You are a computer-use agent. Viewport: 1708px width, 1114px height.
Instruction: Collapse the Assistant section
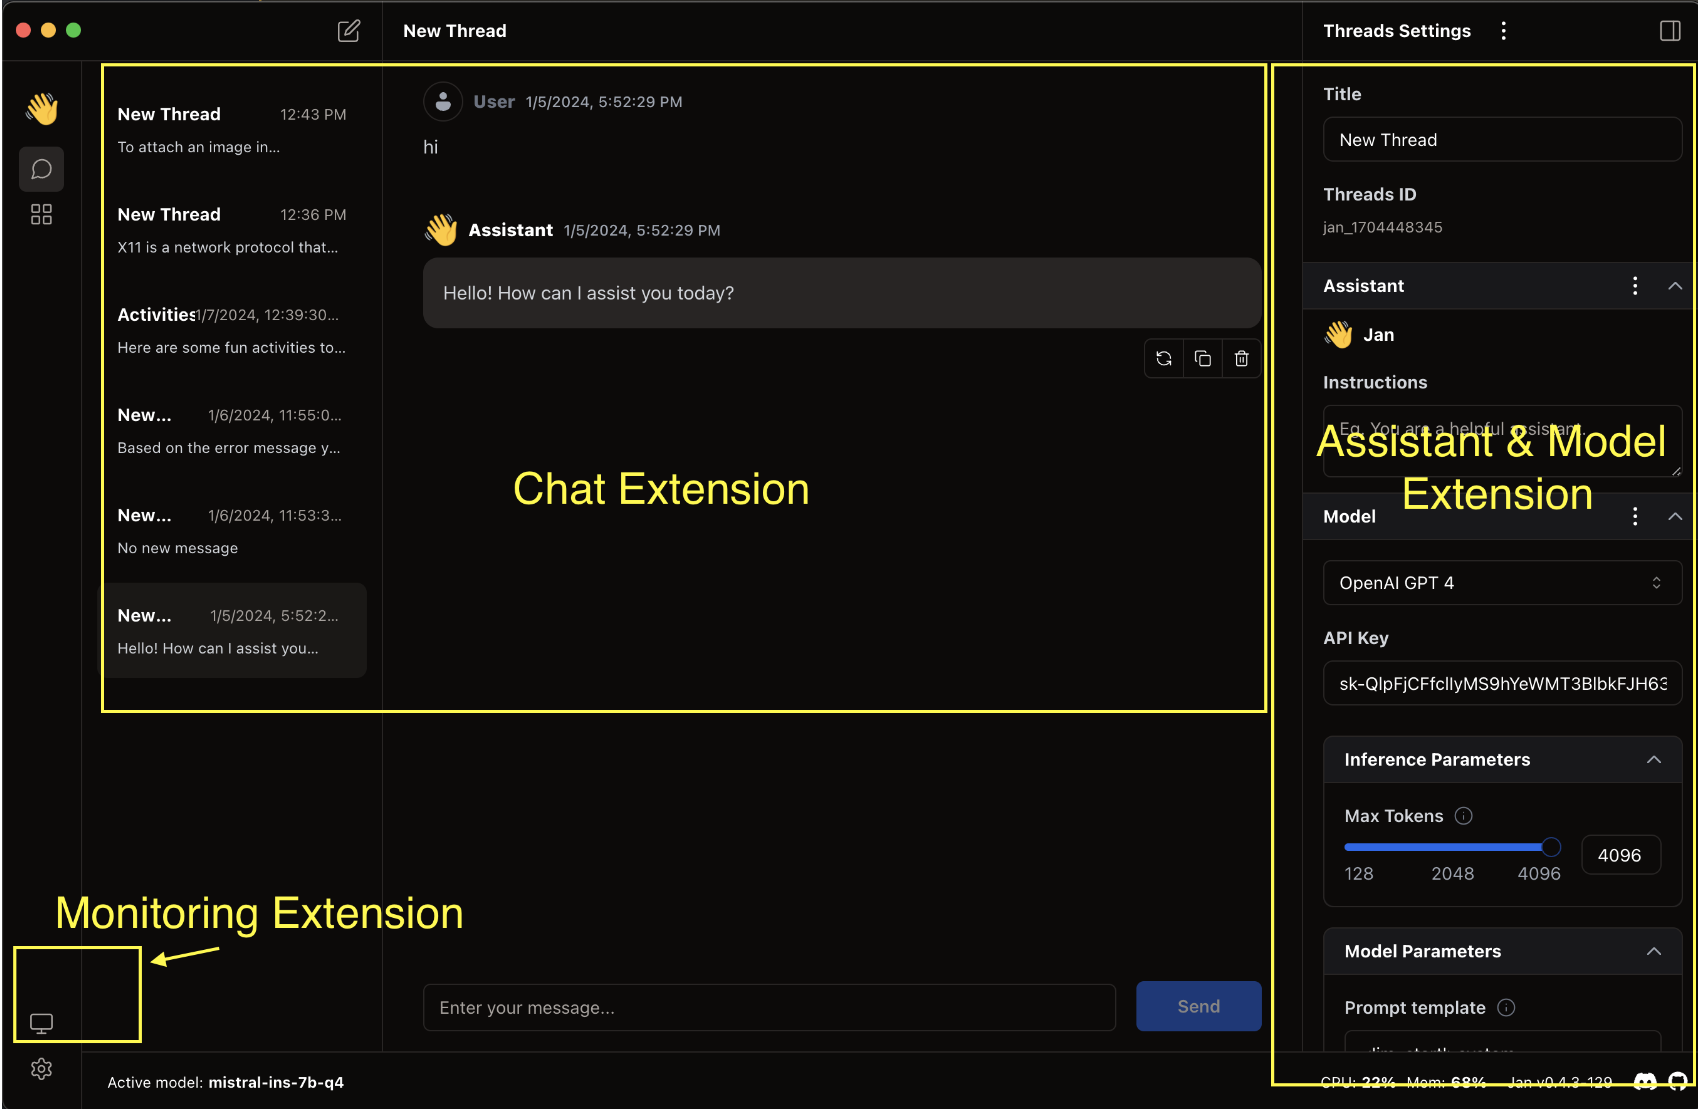[1675, 286]
